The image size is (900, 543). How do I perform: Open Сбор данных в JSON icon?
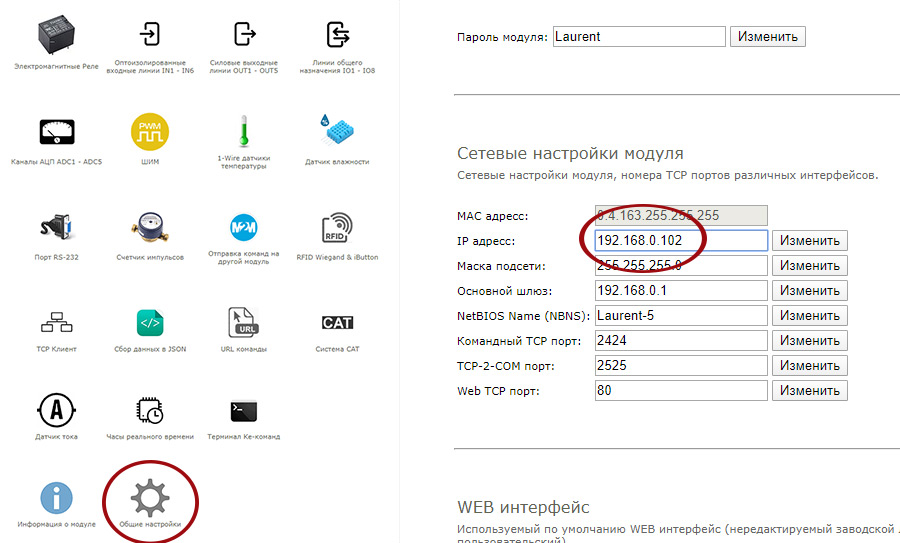click(x=150, y=323)
